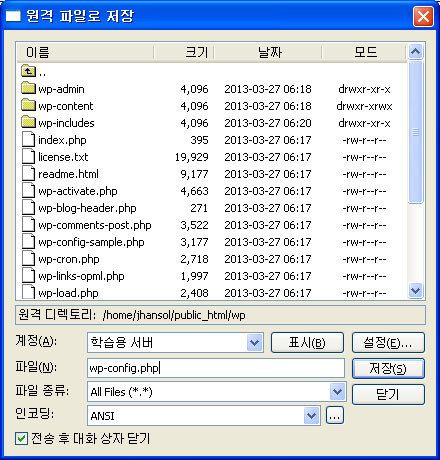Click the 19,929 size value
The image size is (440, 460).
[x=192, y=157]
